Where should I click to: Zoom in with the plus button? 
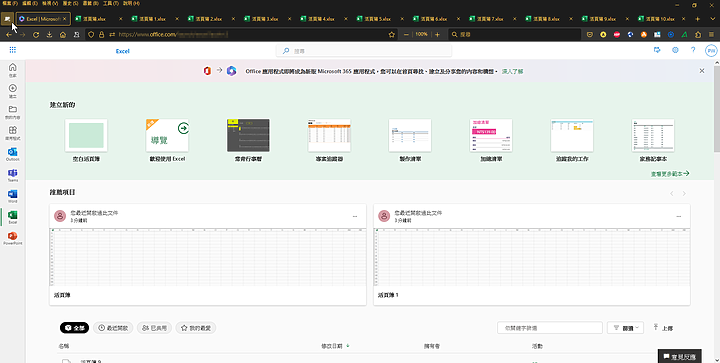click(x=437, y=34)
